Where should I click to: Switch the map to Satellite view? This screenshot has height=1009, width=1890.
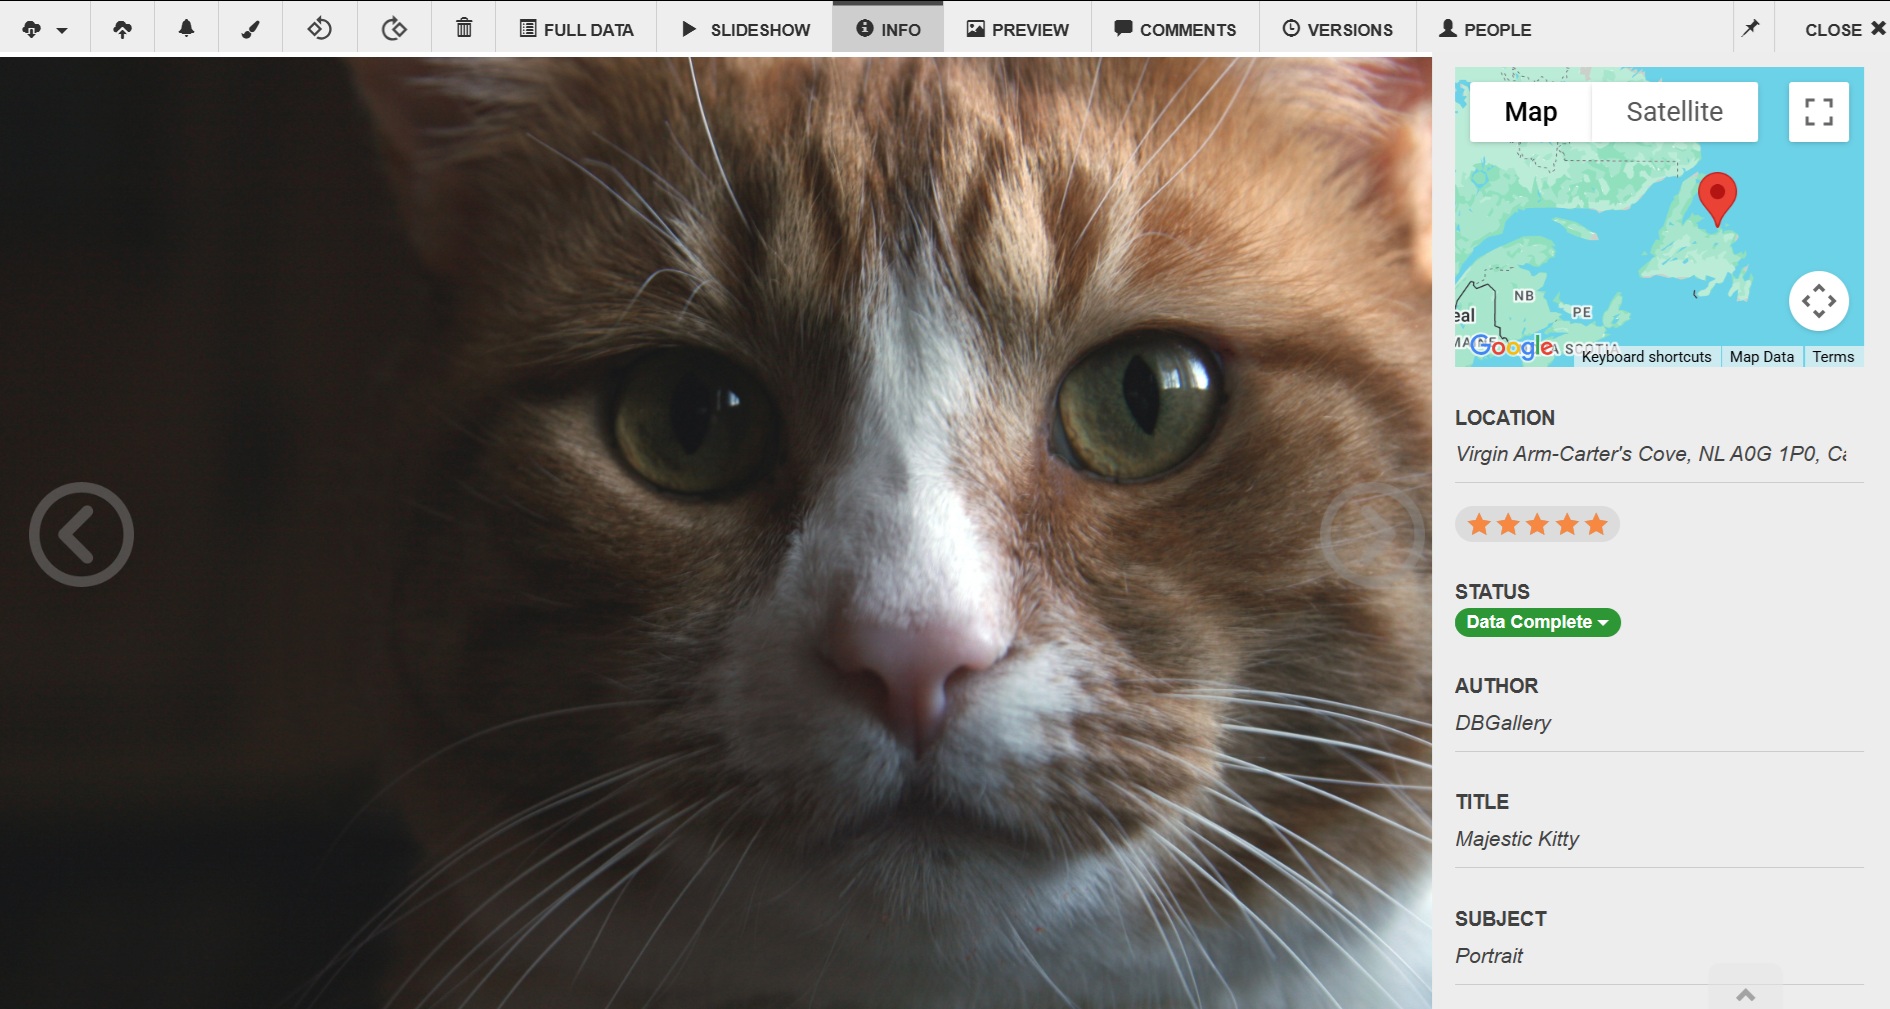(x=1674, y=111)
